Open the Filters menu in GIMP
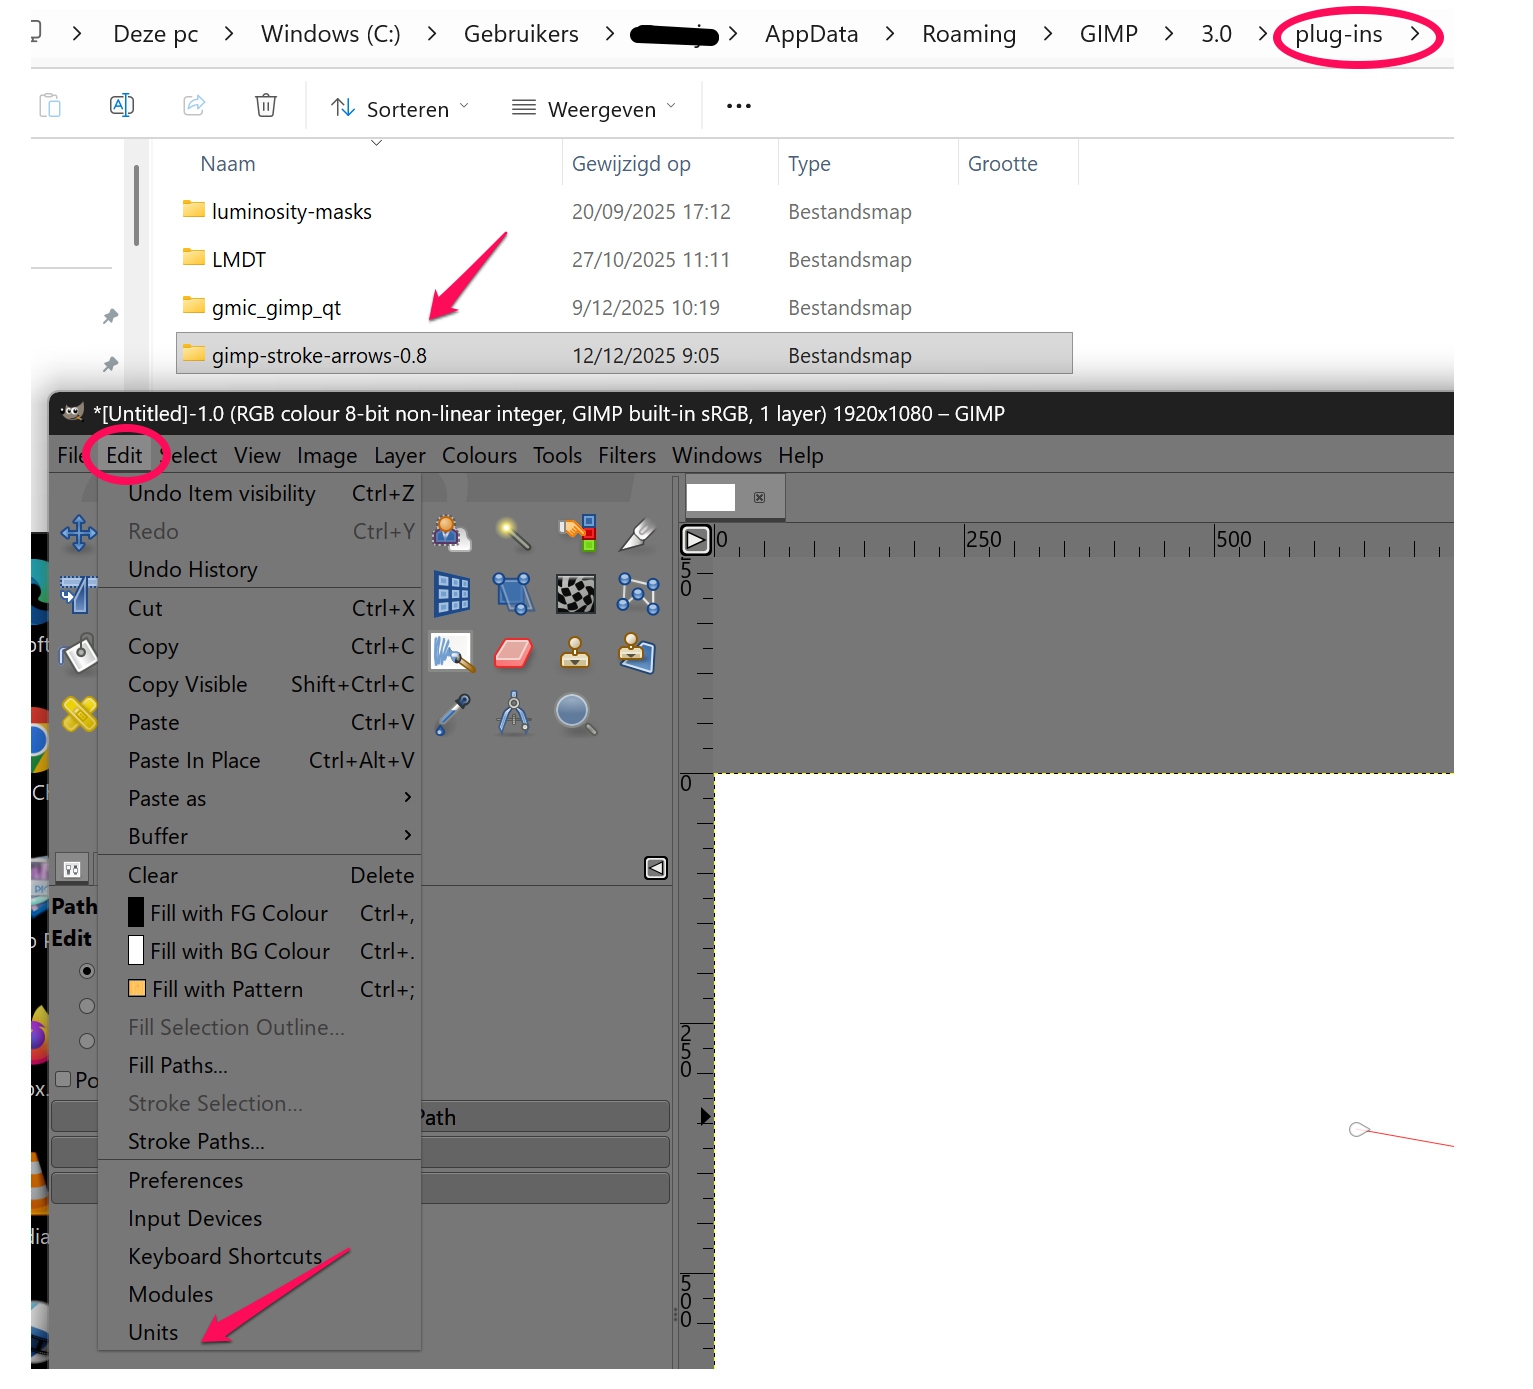Image resolution: width=1533 pixels, height=1389 pixels. 627,456
